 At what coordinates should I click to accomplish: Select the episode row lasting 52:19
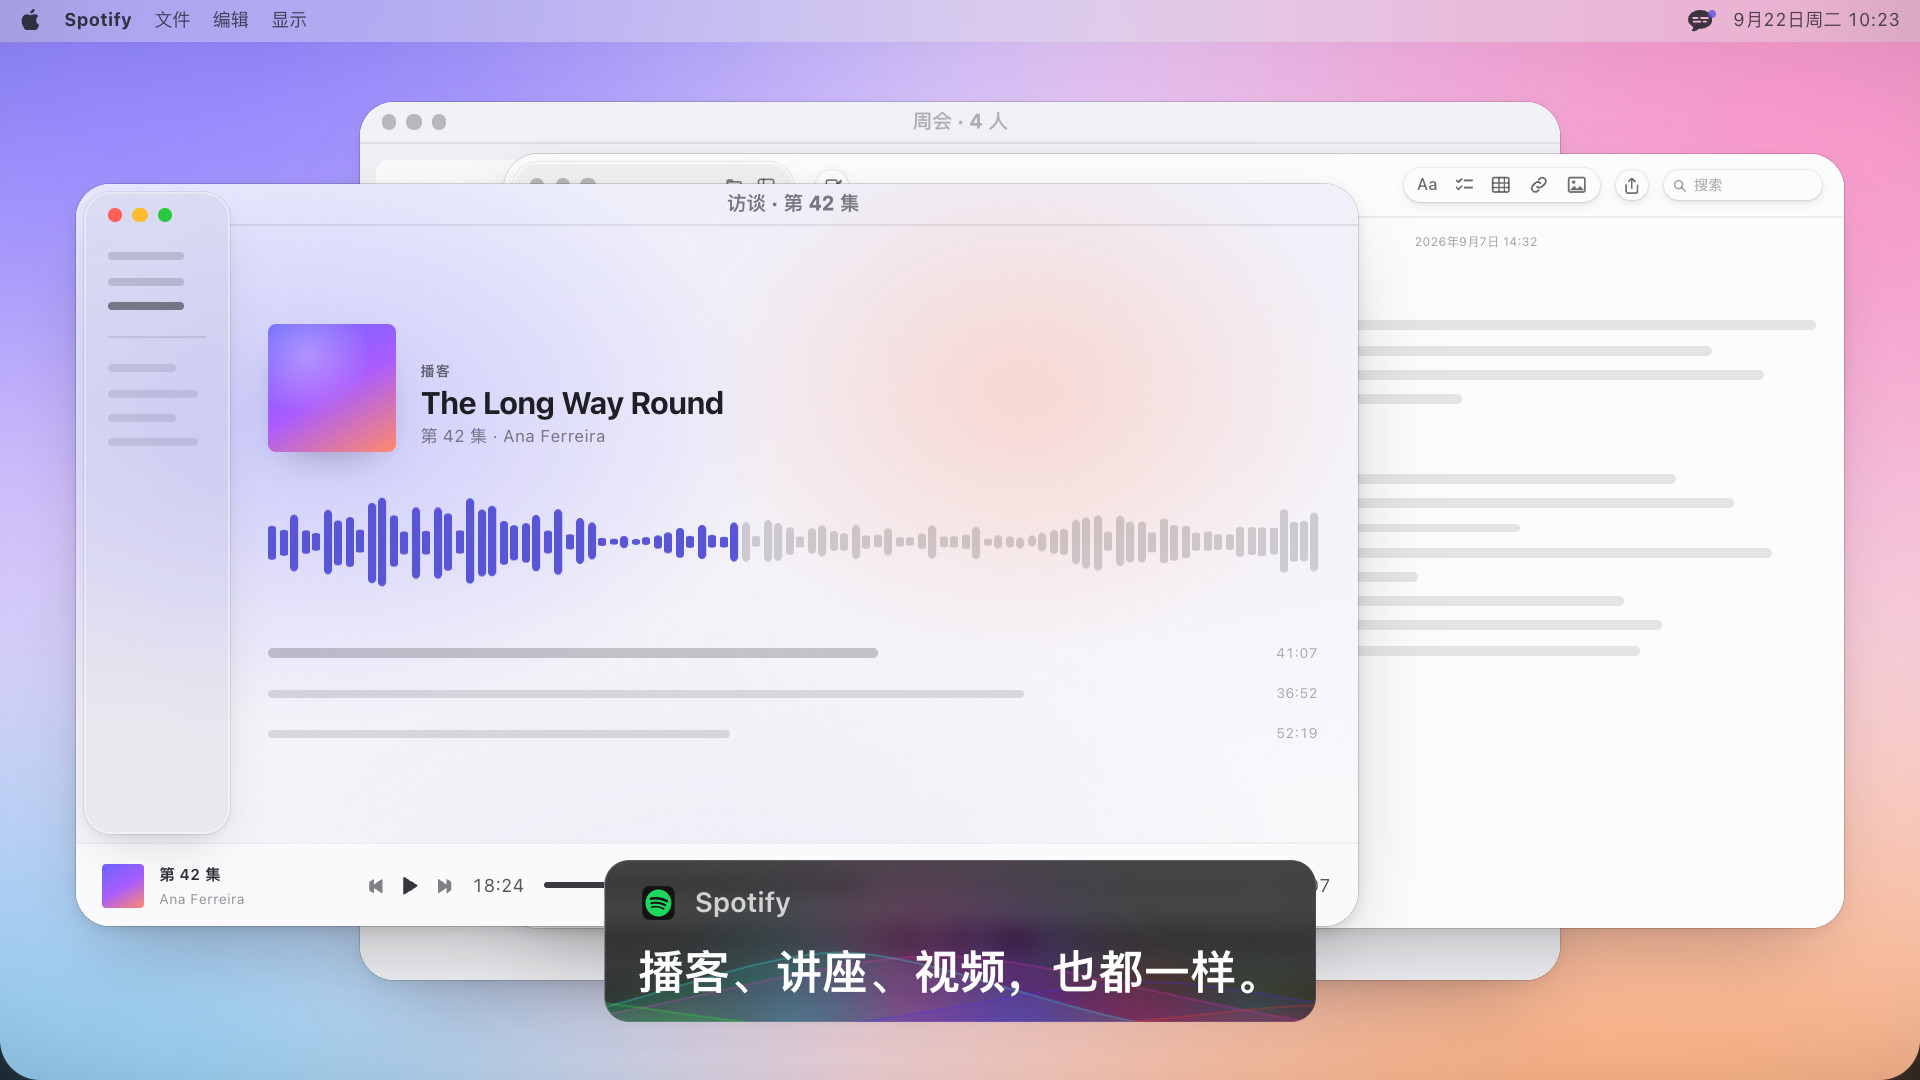tap(793, 733)
